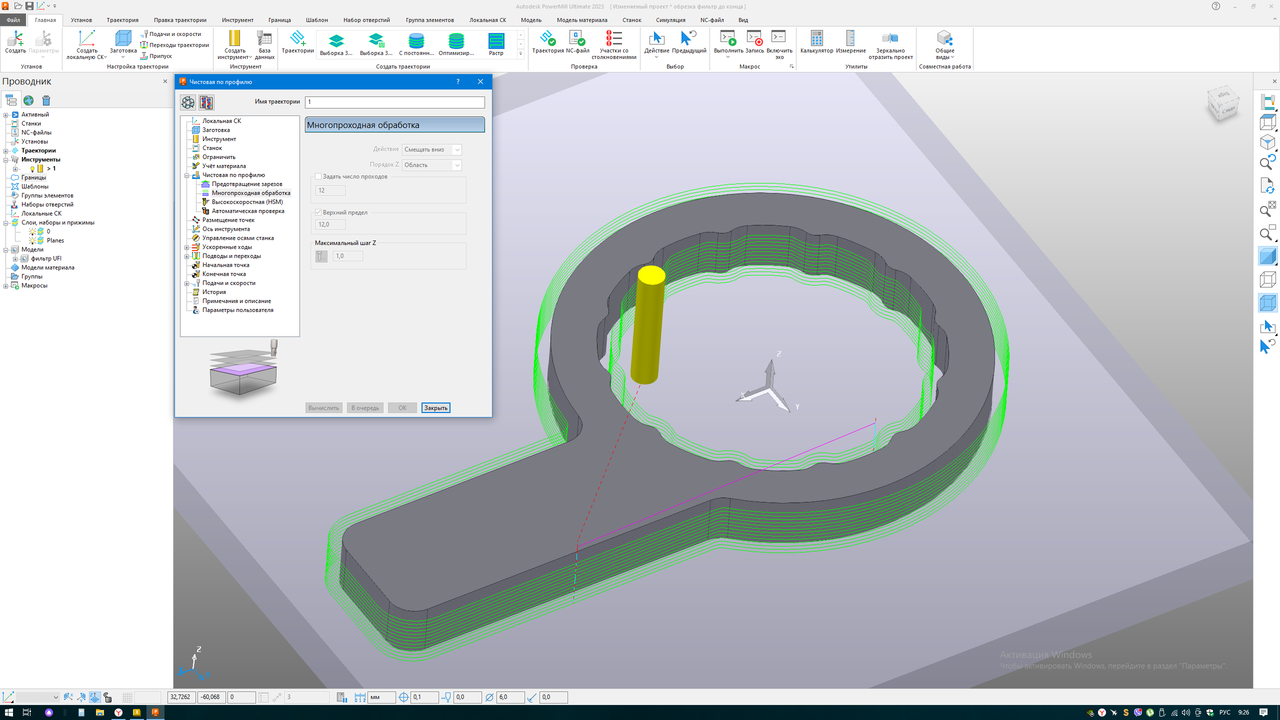Toggle Верхний предел checkbox
The image size is (1280, 720).
click(x=319, y=212)
